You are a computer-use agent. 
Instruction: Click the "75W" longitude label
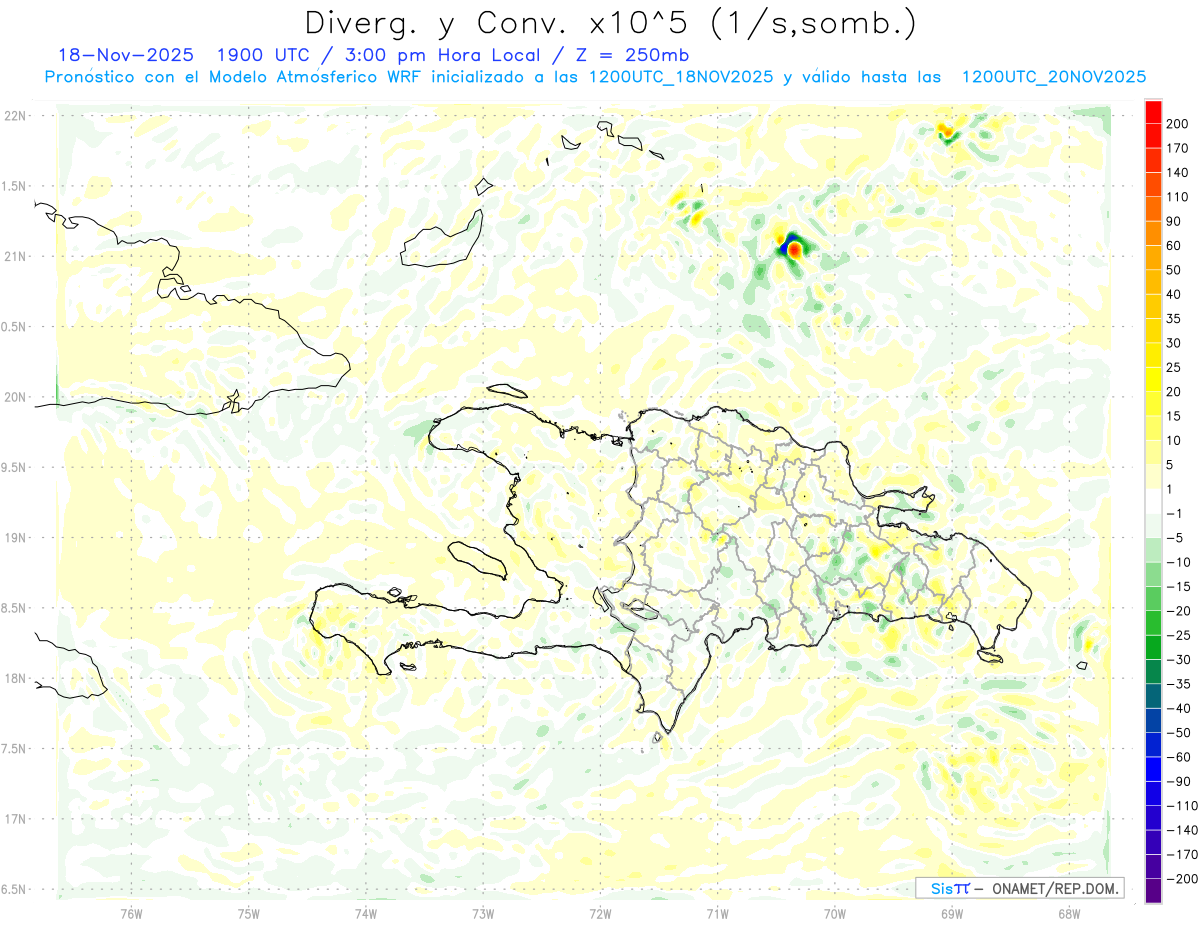pyautogui.click(x=249, y=913)
